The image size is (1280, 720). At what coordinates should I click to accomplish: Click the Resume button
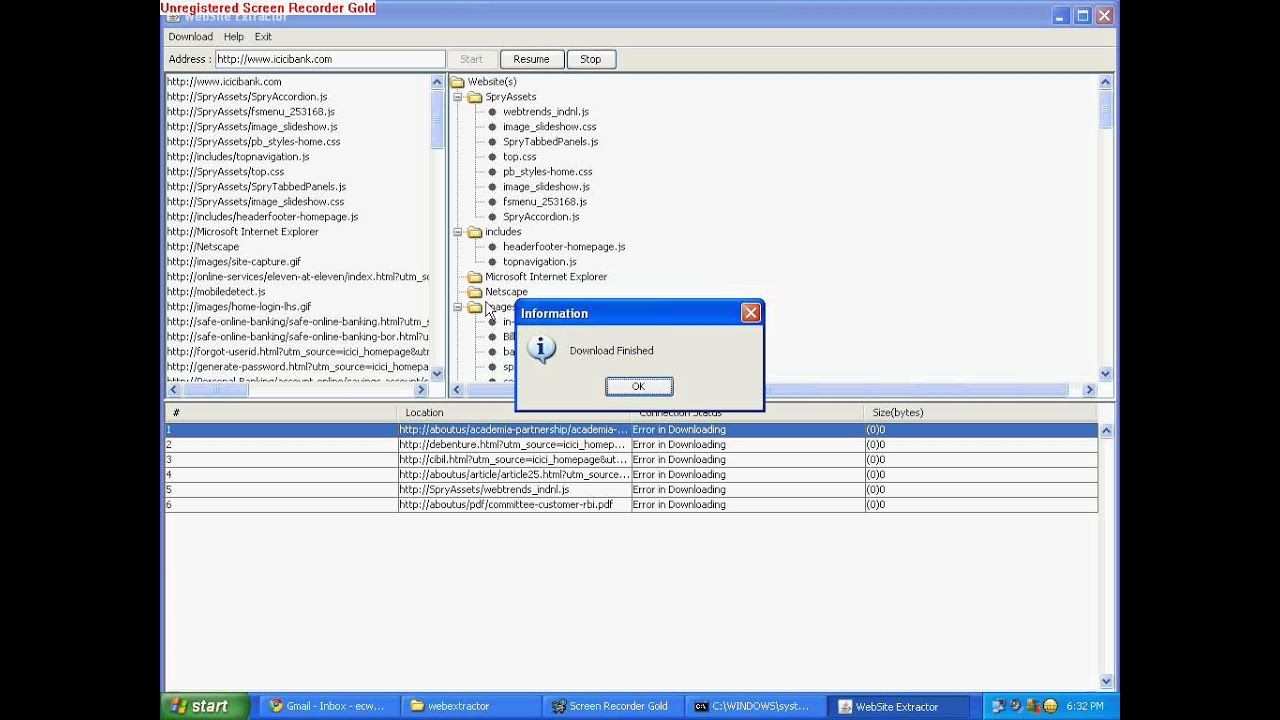click(531, 59)
